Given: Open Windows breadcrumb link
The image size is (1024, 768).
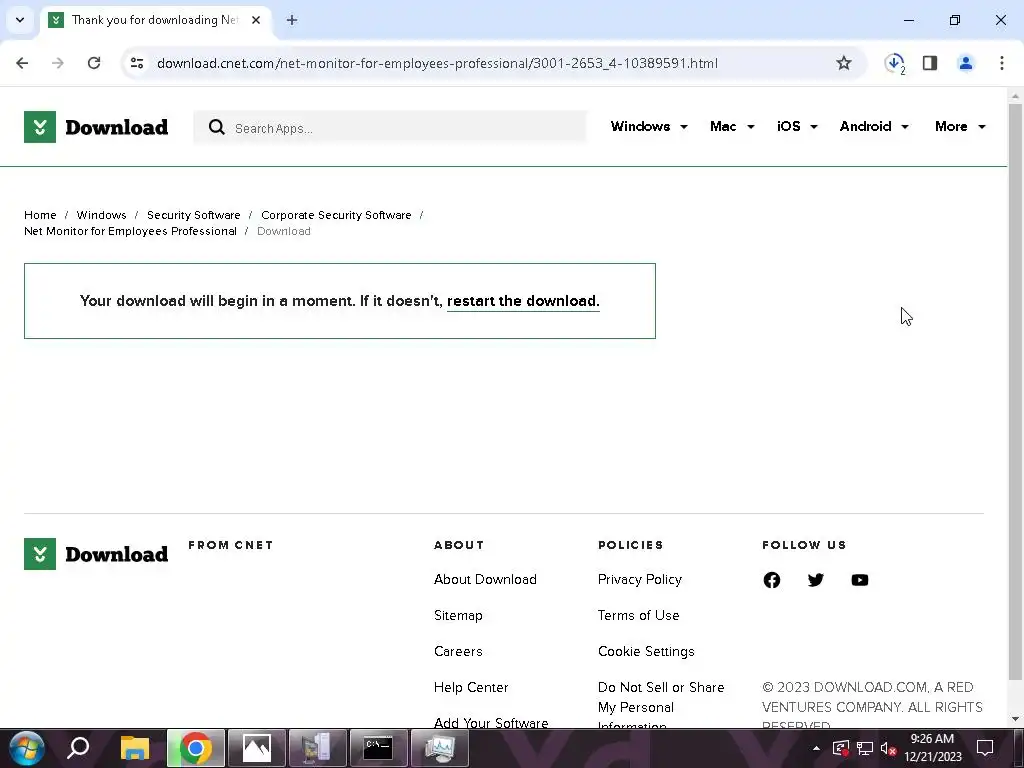Looking at the screenshot, I should 101,215.
